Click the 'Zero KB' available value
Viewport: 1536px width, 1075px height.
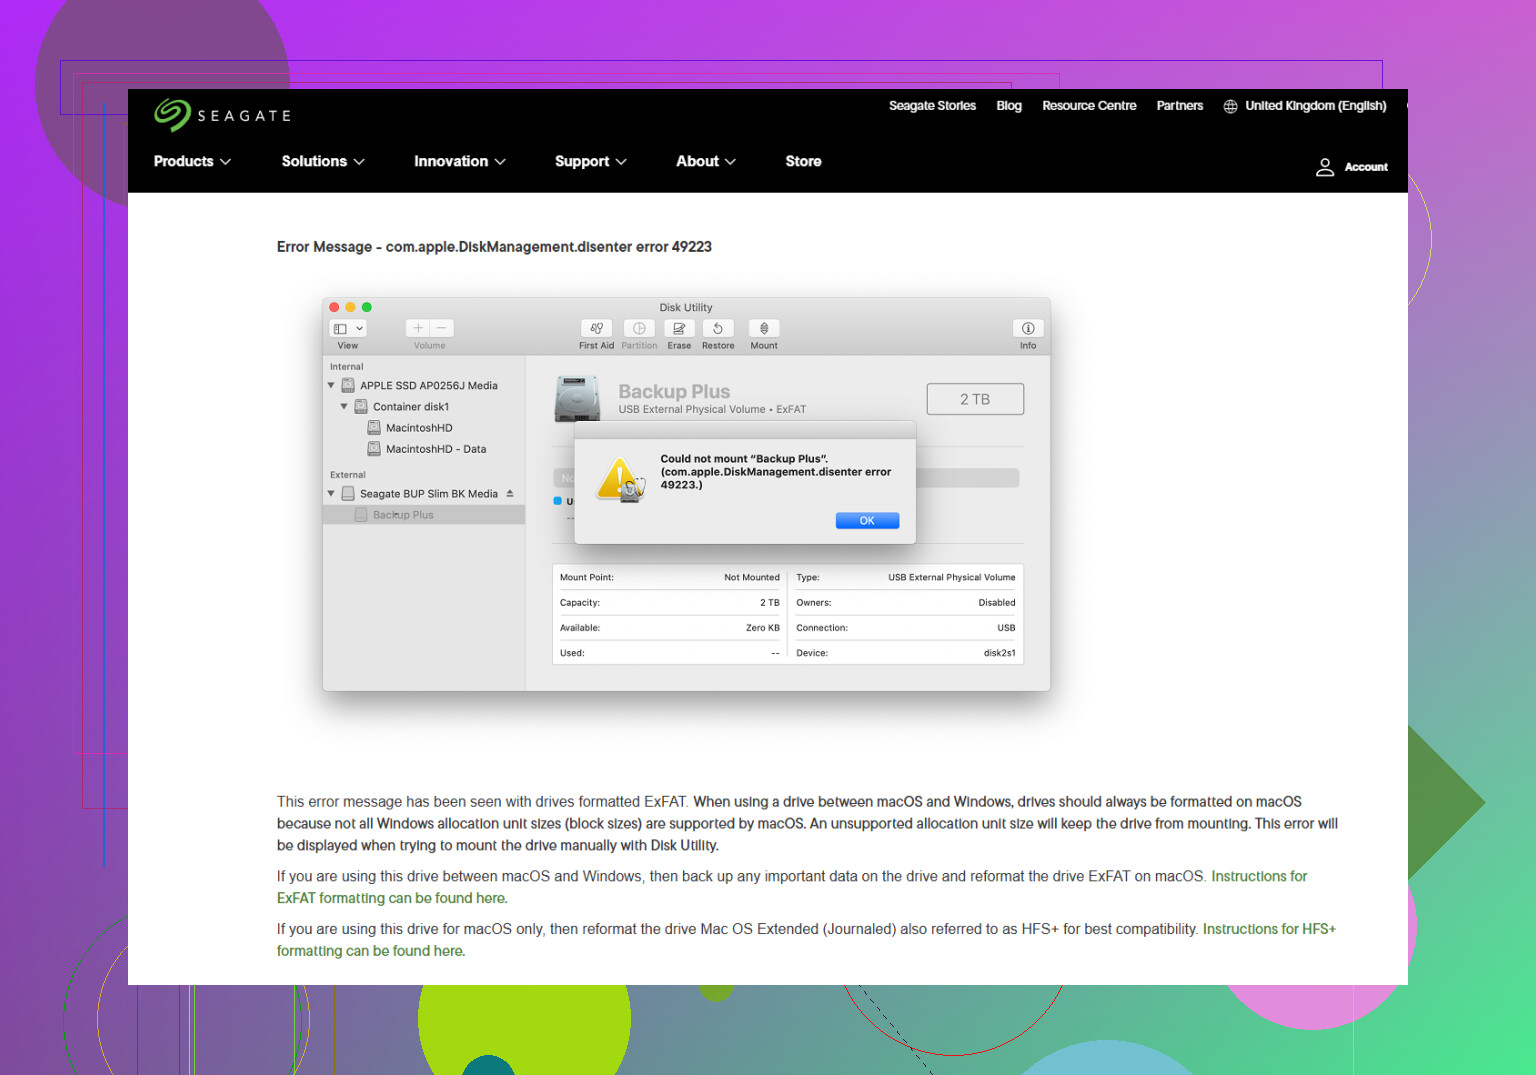pyautogui.click(x=762, y=628)
